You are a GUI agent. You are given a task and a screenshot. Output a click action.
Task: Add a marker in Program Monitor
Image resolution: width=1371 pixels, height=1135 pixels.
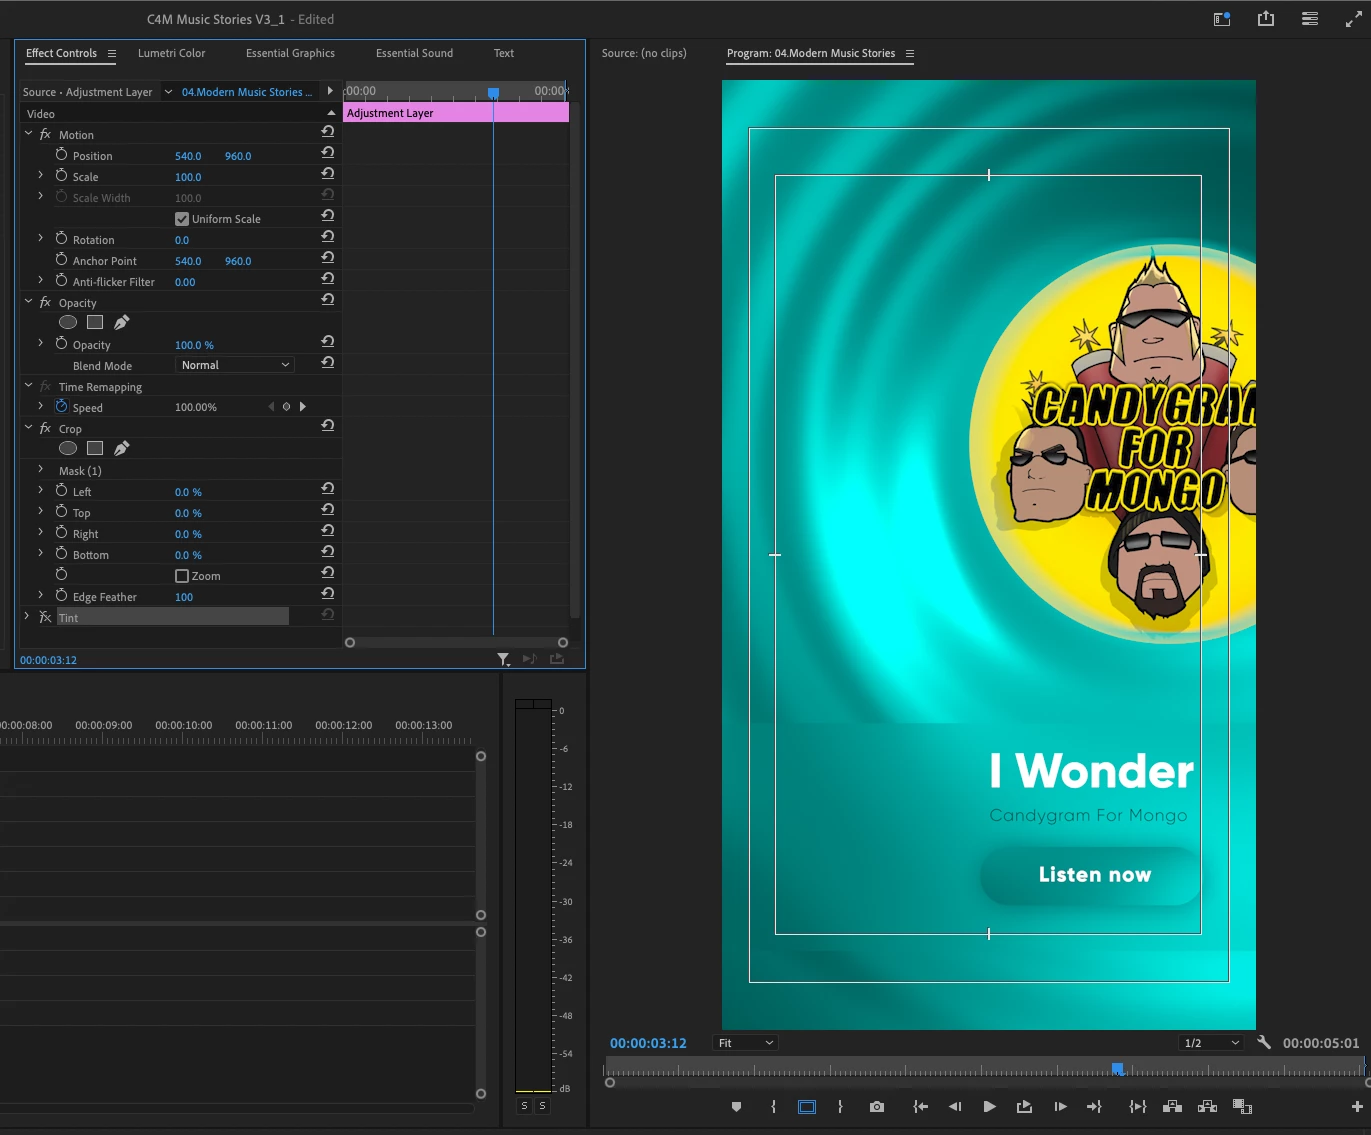tap(737, 1107)
